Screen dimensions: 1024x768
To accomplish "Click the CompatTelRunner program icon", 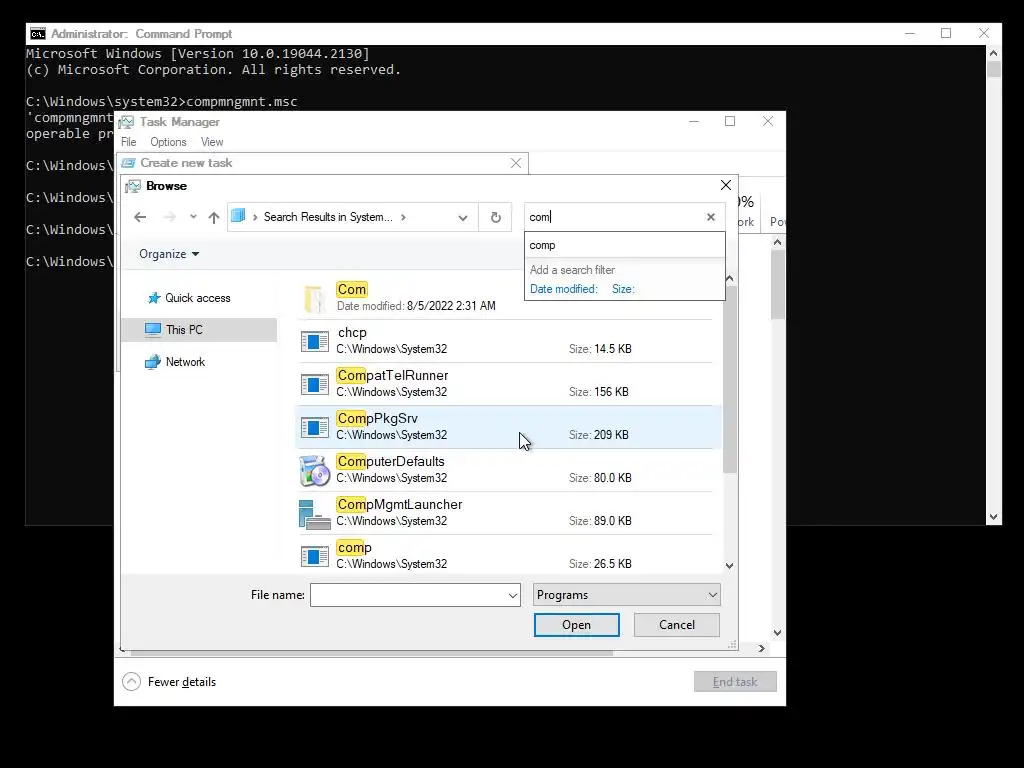I will click(x=314, y=384).
